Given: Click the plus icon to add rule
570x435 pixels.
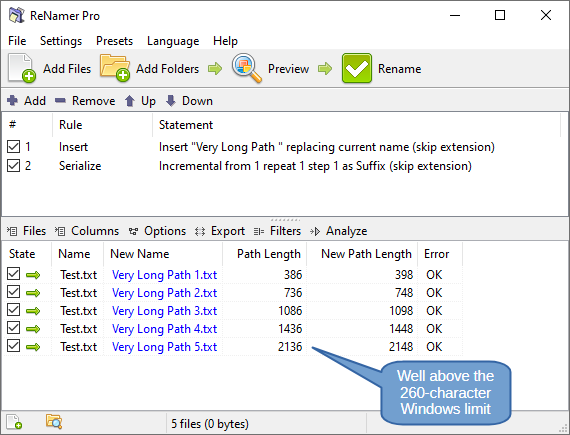Looking at the screenshot, I should point(12,100).
